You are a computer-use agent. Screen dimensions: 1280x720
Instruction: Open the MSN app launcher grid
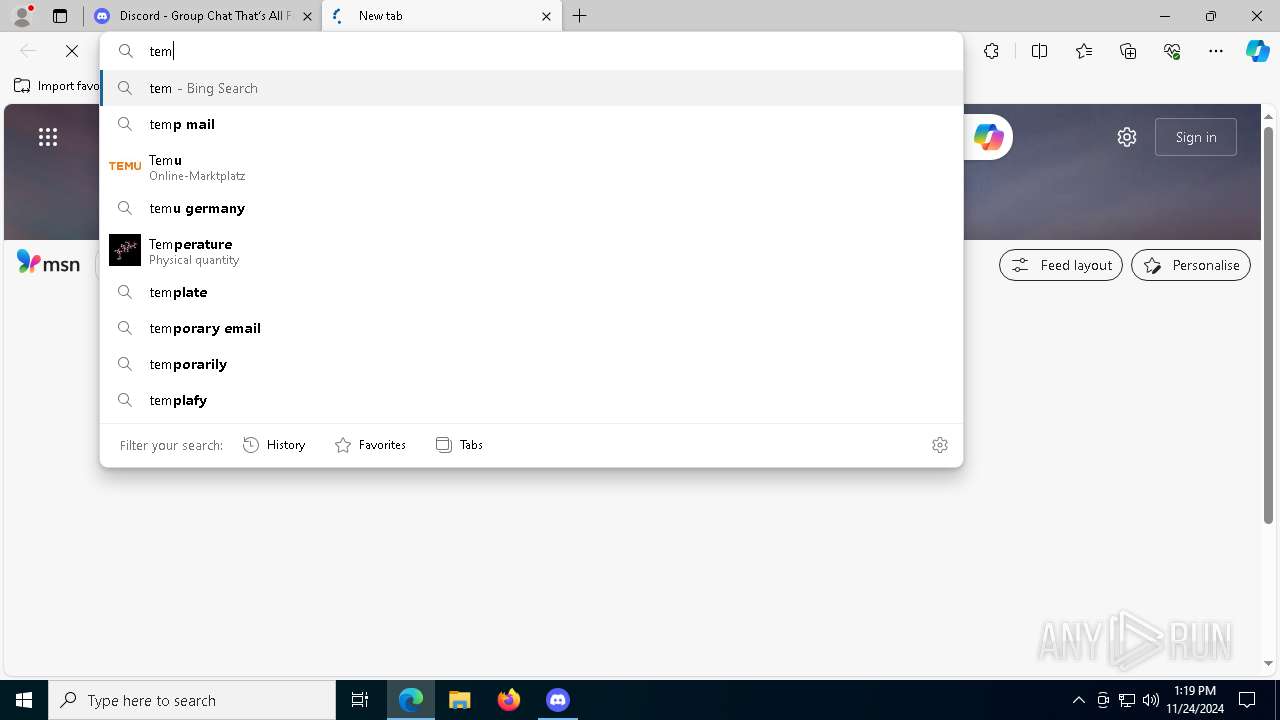click(x=48, y=137)
